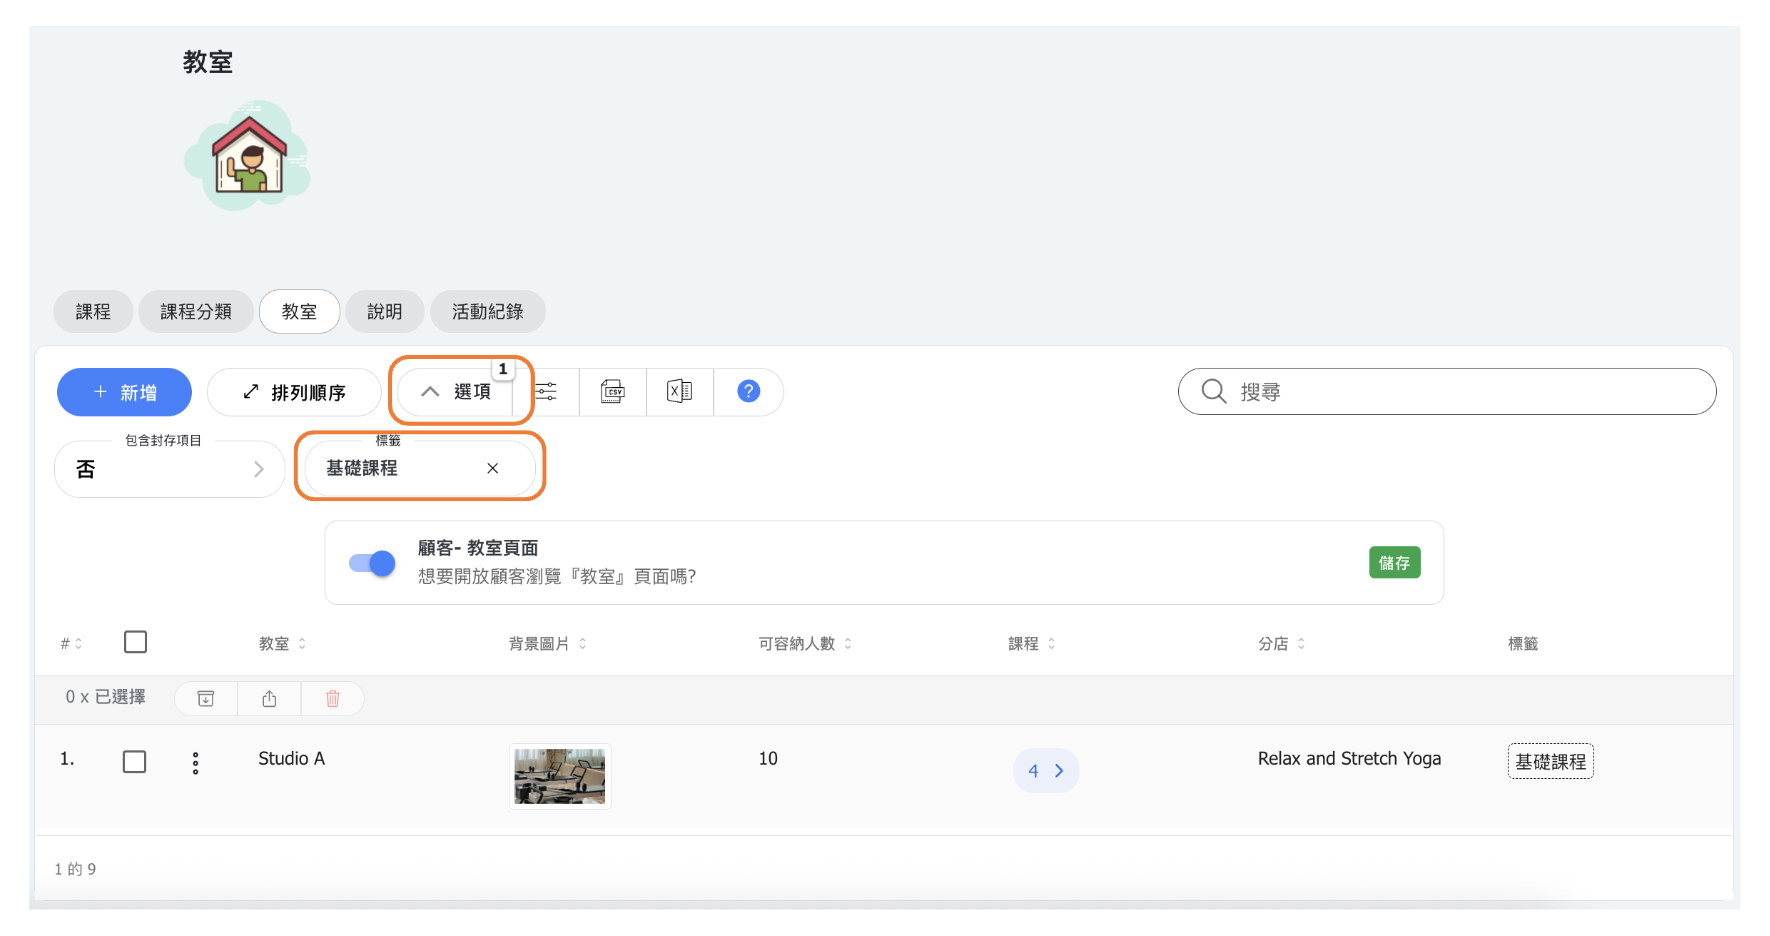Open the blue help question mark
The image size is (1770, 936).
point(748,392)
